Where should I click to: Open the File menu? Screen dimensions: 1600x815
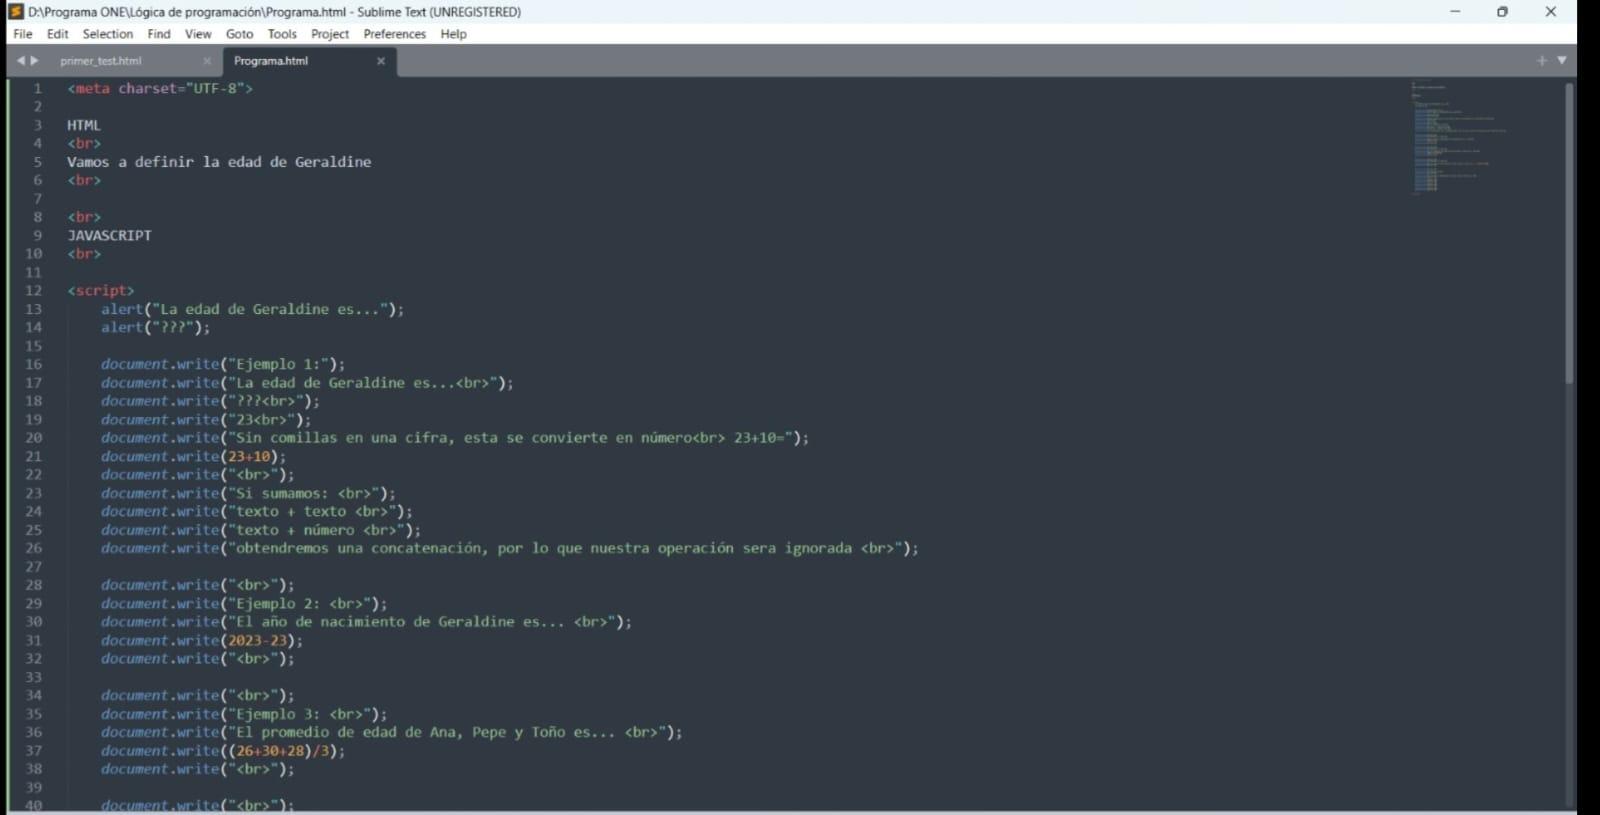point(22,34)
